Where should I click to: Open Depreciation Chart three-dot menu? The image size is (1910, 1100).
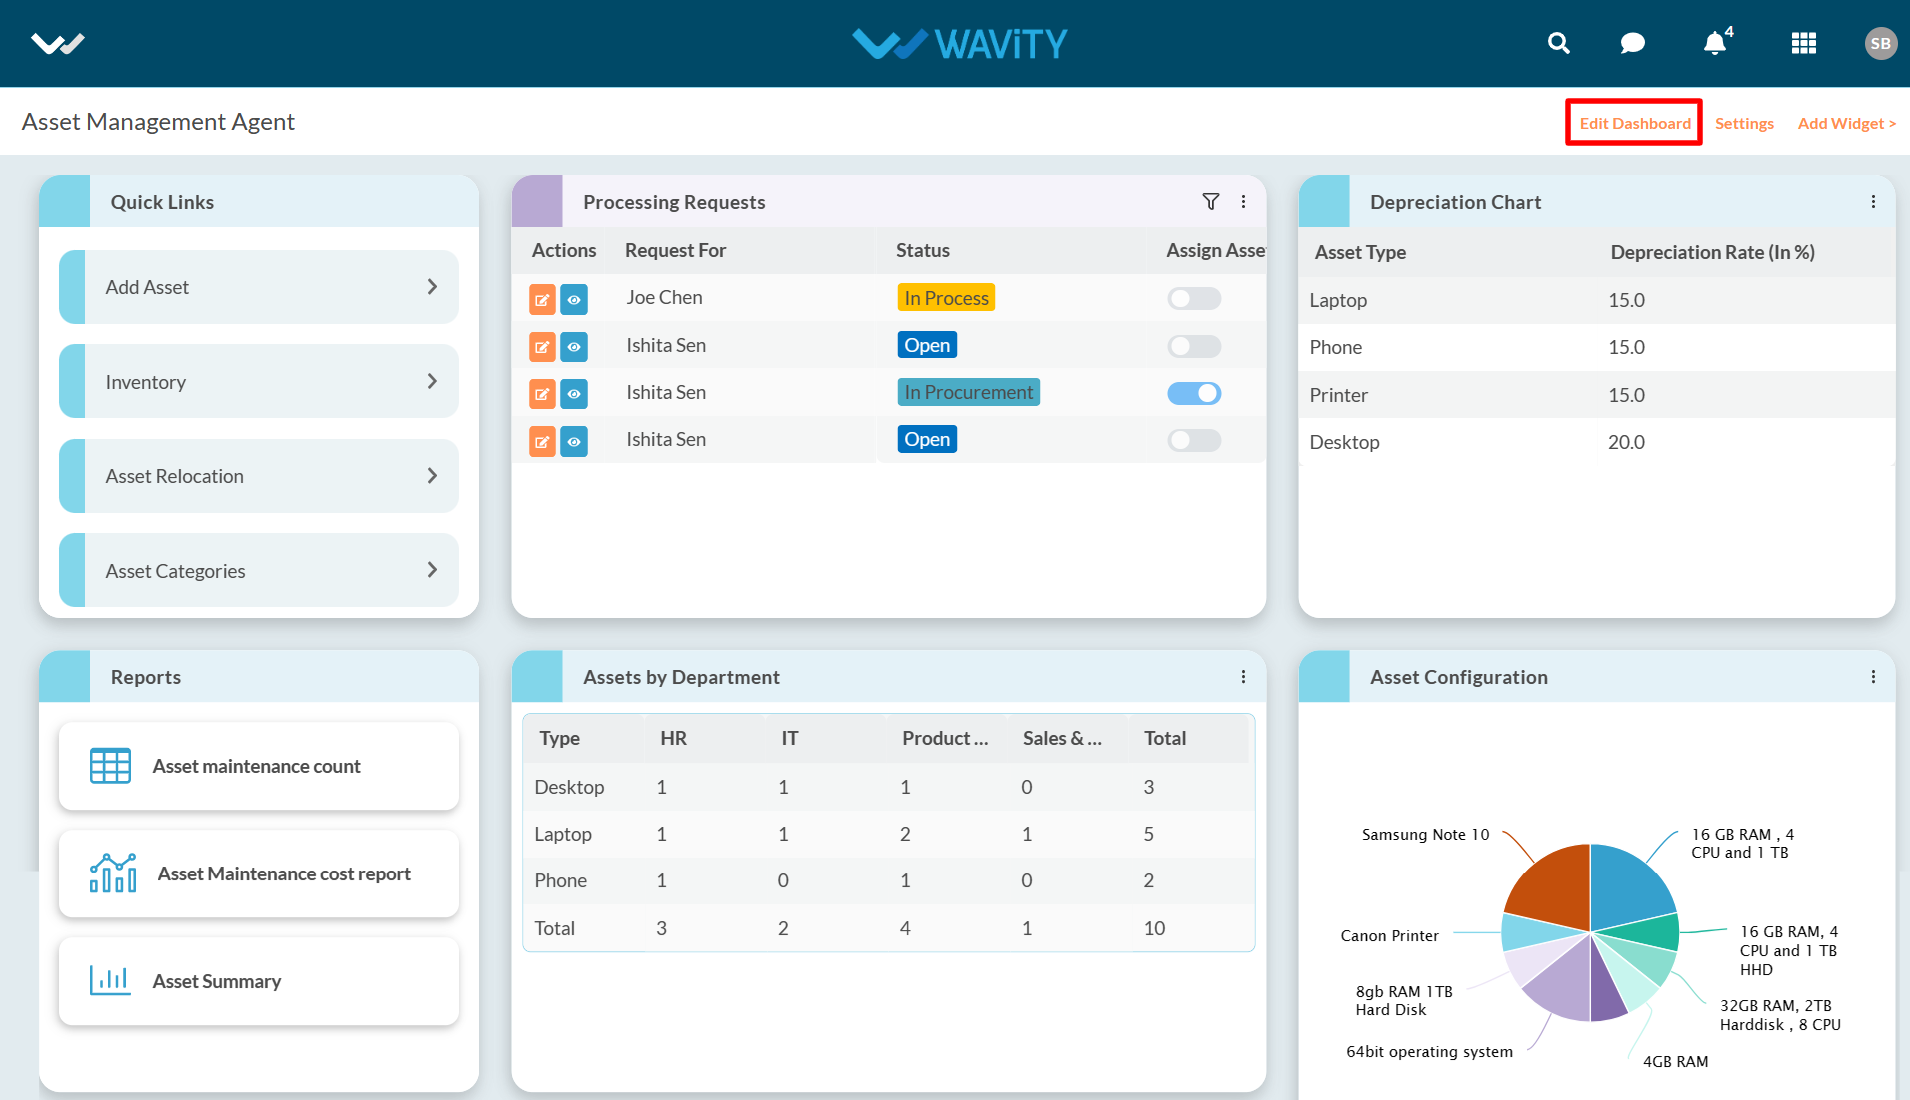coord(1873,202)
